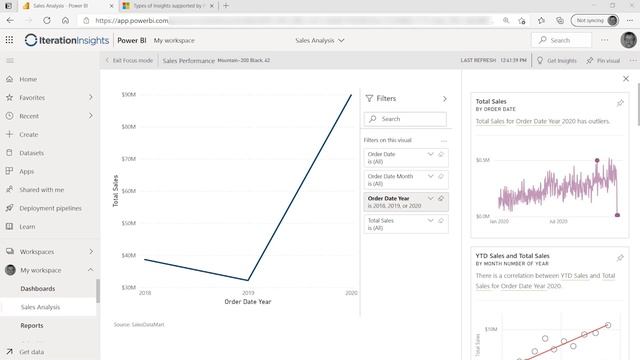Open the browser collections icon
Image resolution: width=640 pixels, height=360 pixels.
click(560, 20)
